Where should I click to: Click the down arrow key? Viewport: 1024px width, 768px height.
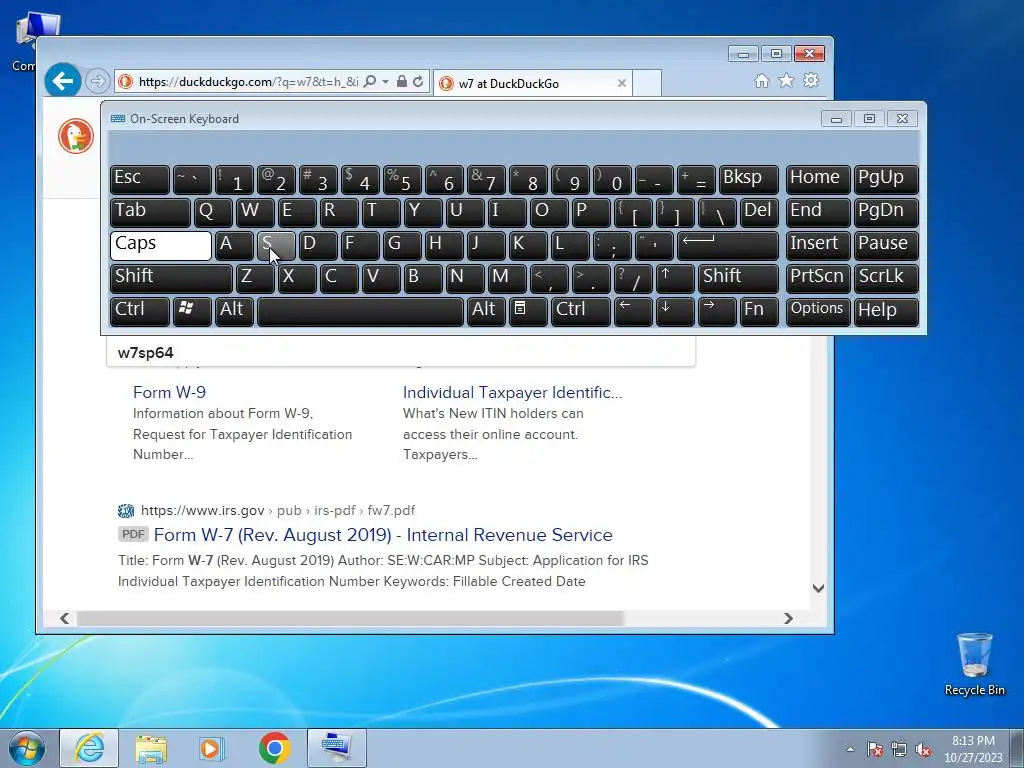675,312
